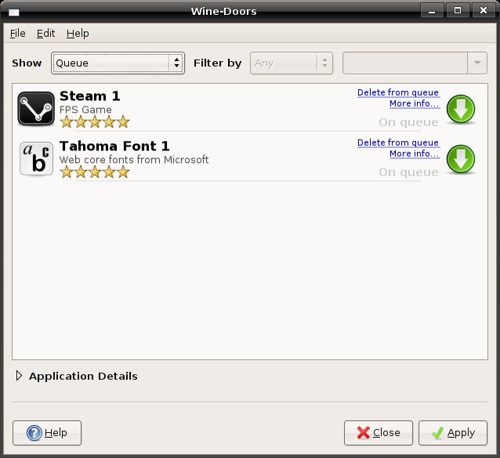Maximize the Wine-Doors window
The height and width of the screenshot is (458, 500).
(458, 10)
